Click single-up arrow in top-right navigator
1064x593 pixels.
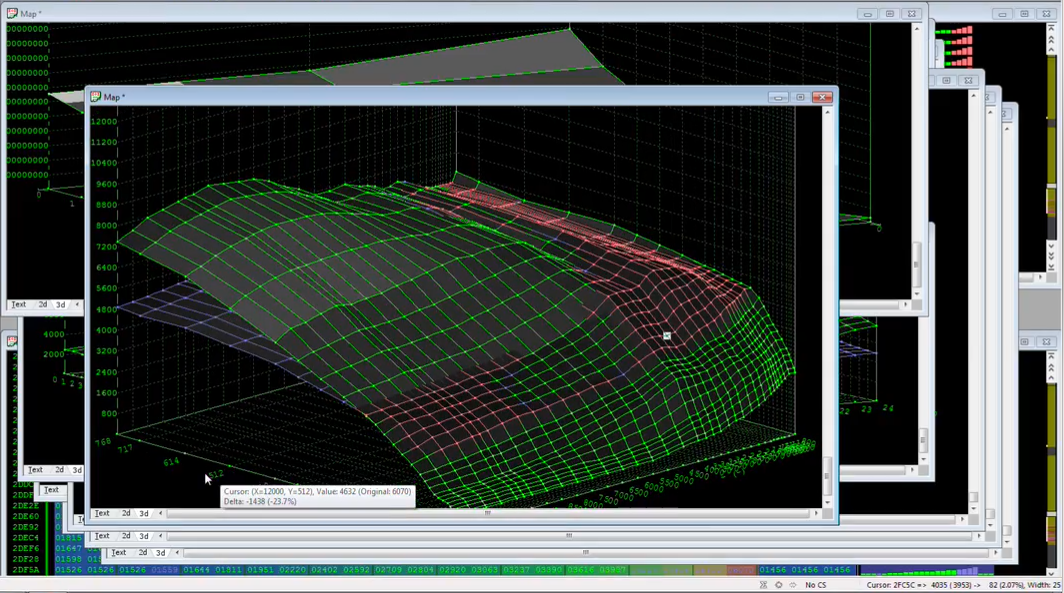point(1051,51)
